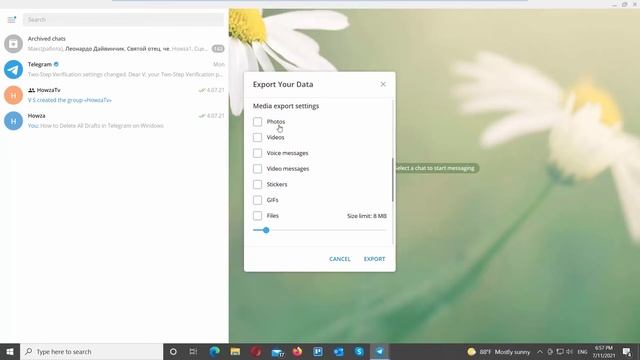Click the export dialog scrollbar
The image size is (640, 360).
click(x=393, y=180)
